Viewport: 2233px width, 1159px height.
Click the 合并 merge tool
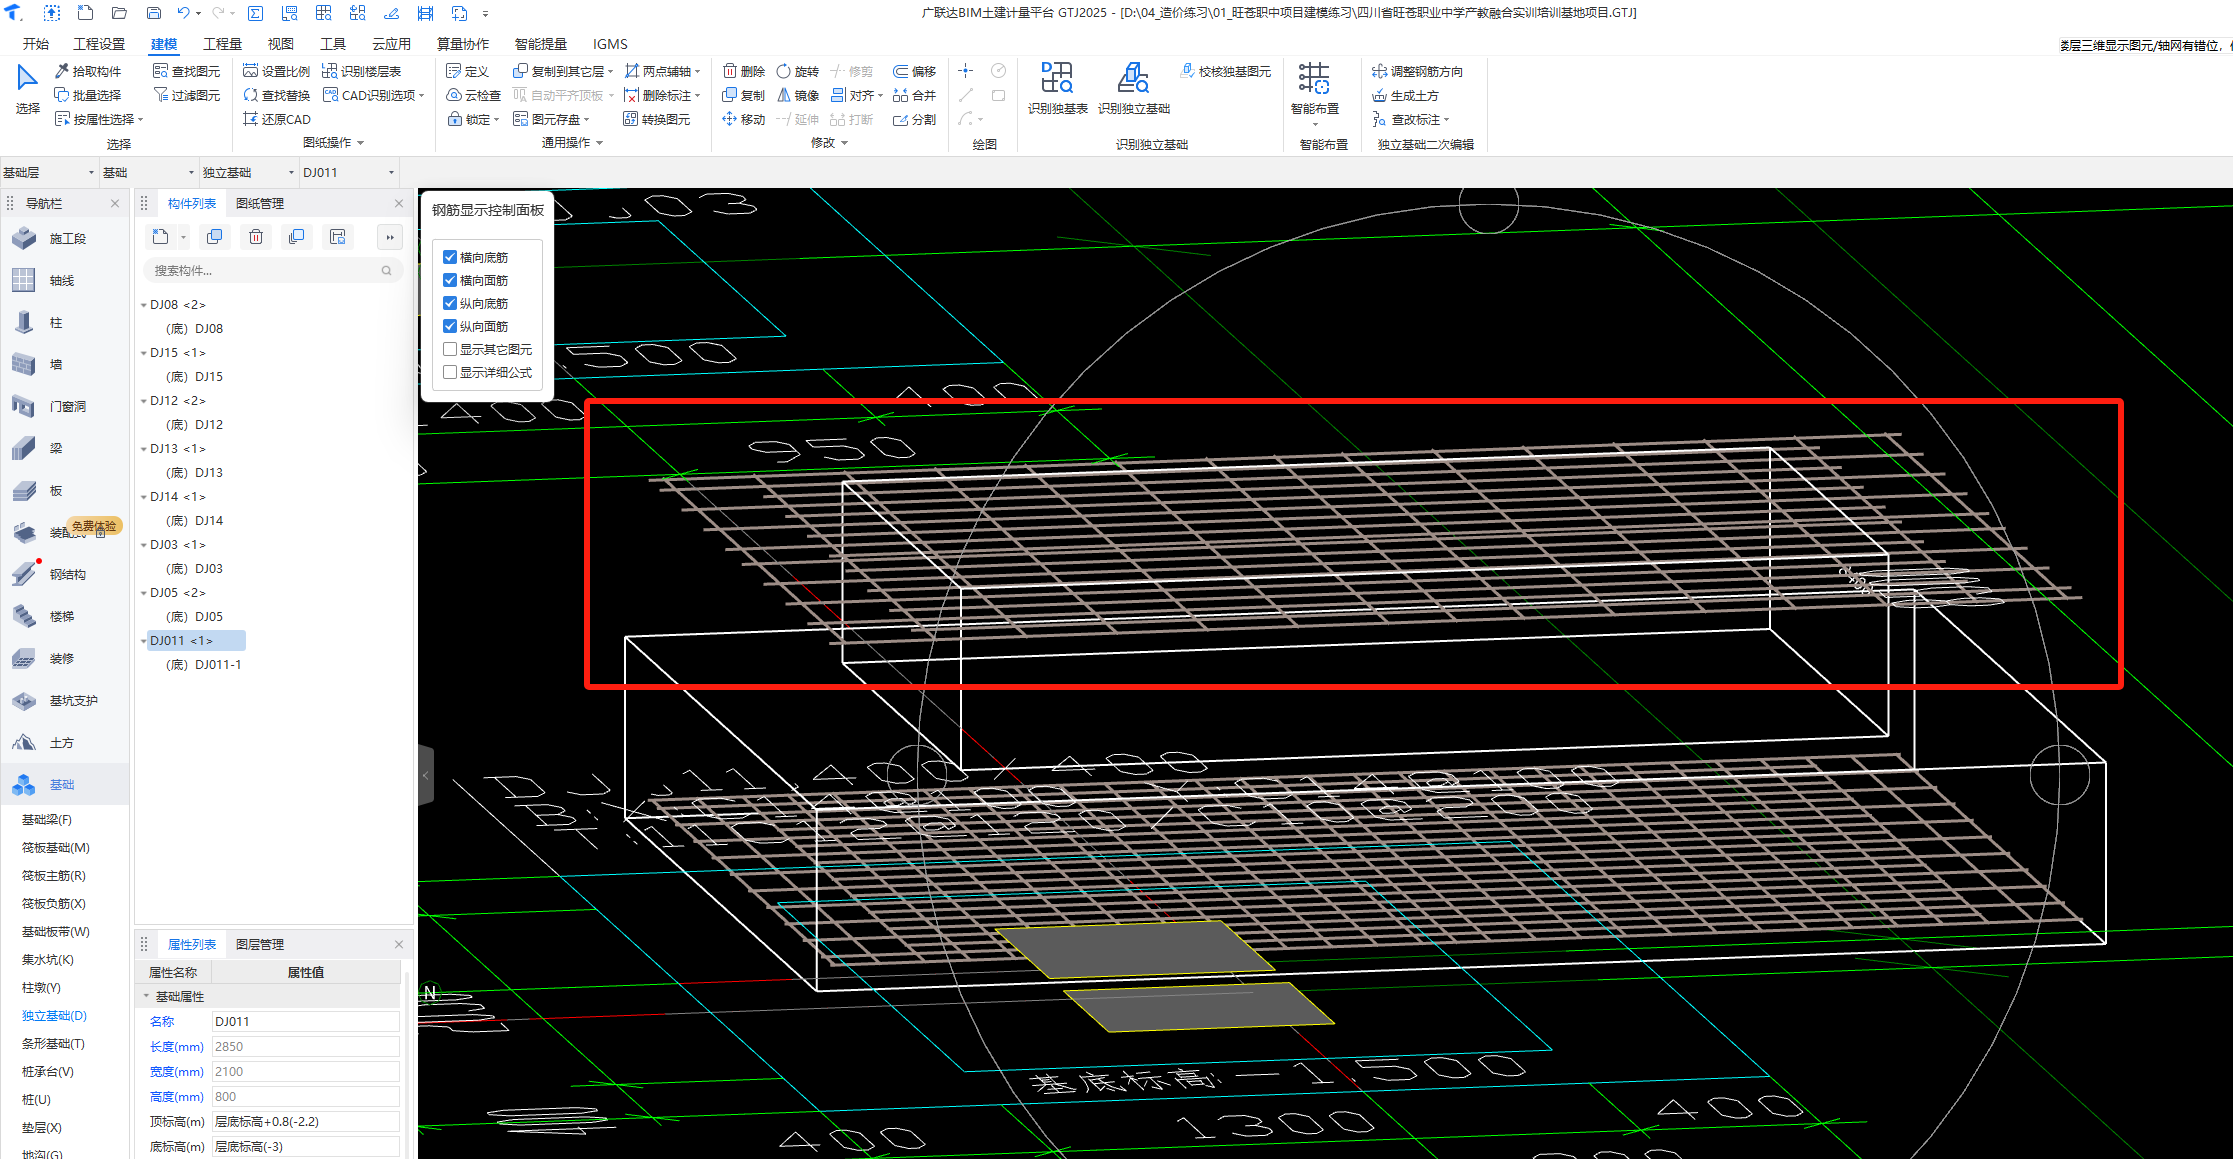[914, 95]
